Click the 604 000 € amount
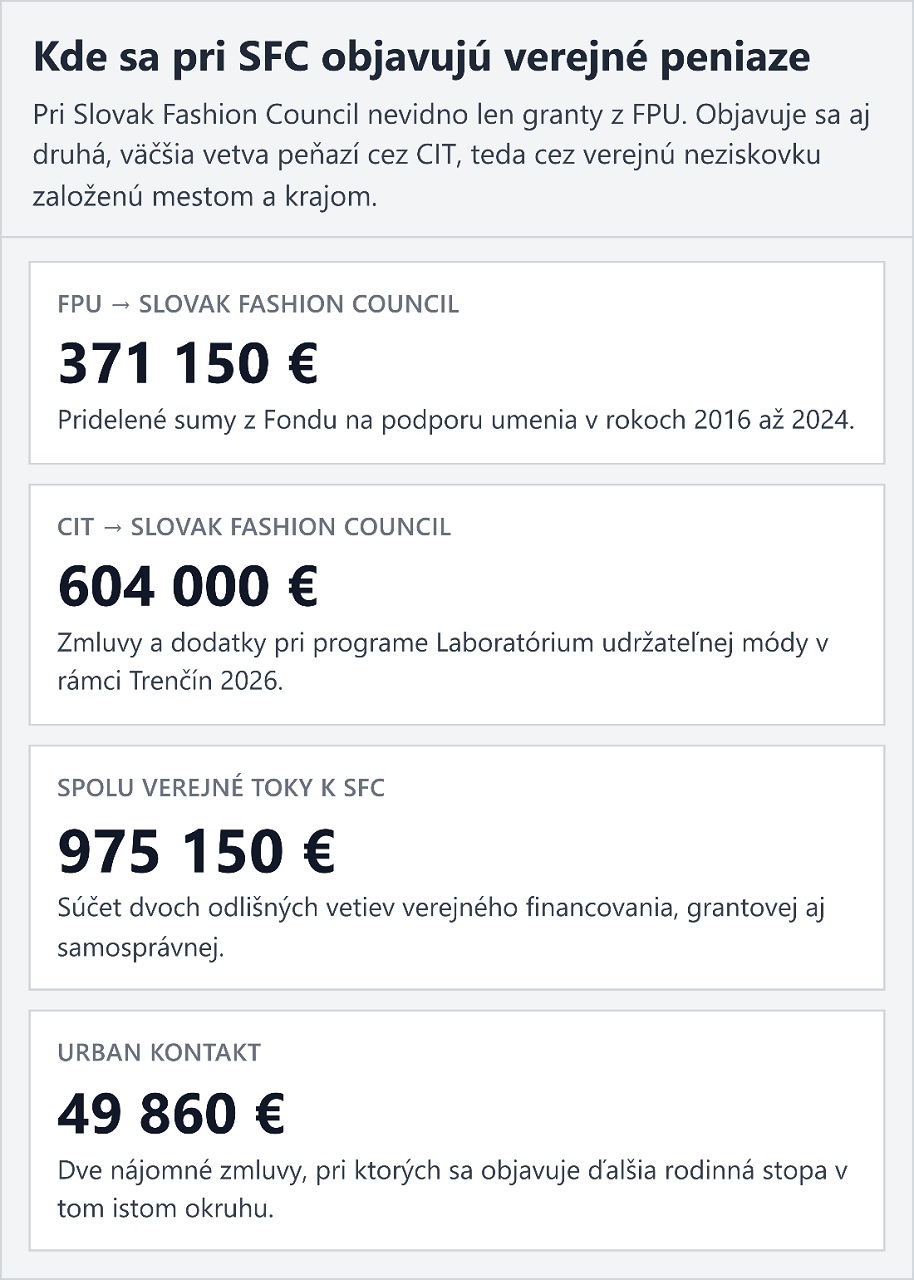914x1280 pixels. 188,586
